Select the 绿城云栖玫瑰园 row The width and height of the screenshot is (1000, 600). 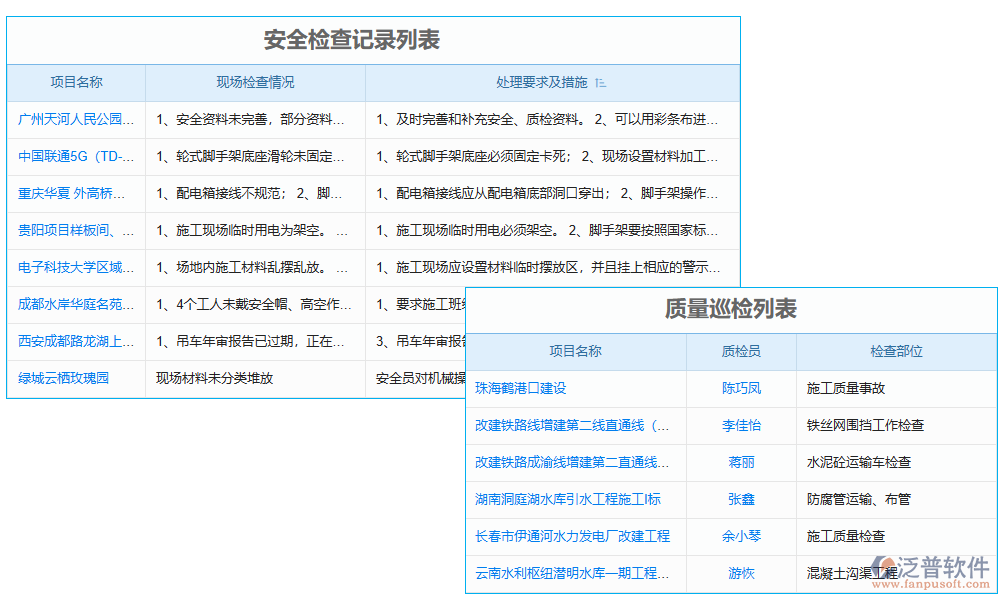click(x=62, y=378)
